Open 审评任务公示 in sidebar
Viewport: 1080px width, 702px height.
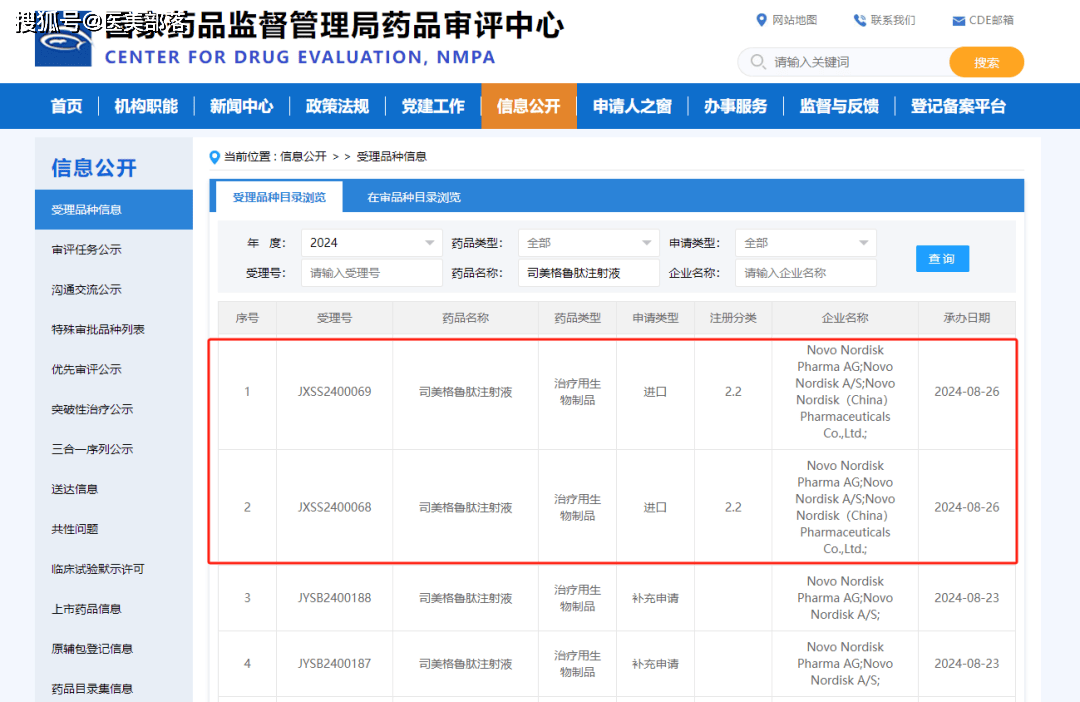[x=86, y=249]
